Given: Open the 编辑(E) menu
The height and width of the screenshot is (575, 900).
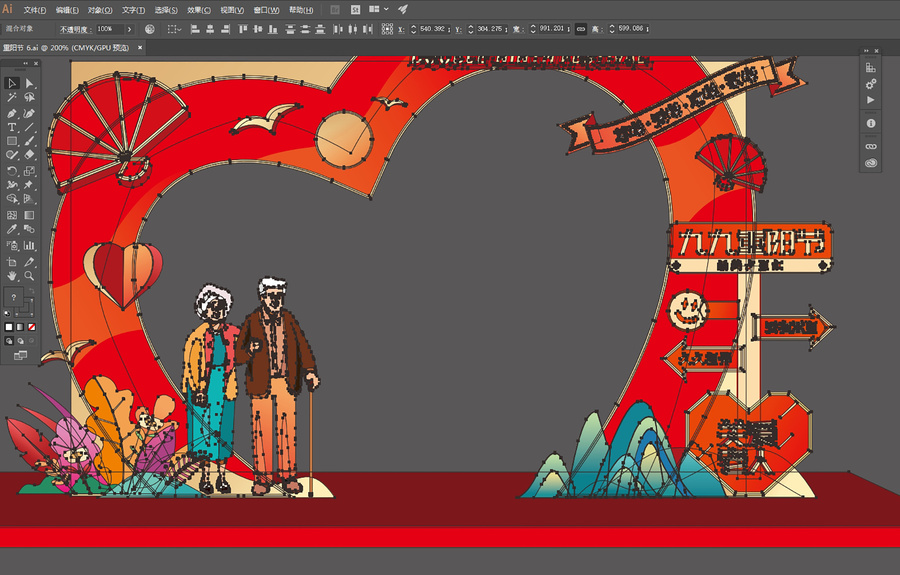Looking at the screenshot, I should pyautogui.click(x=67, y=10).
